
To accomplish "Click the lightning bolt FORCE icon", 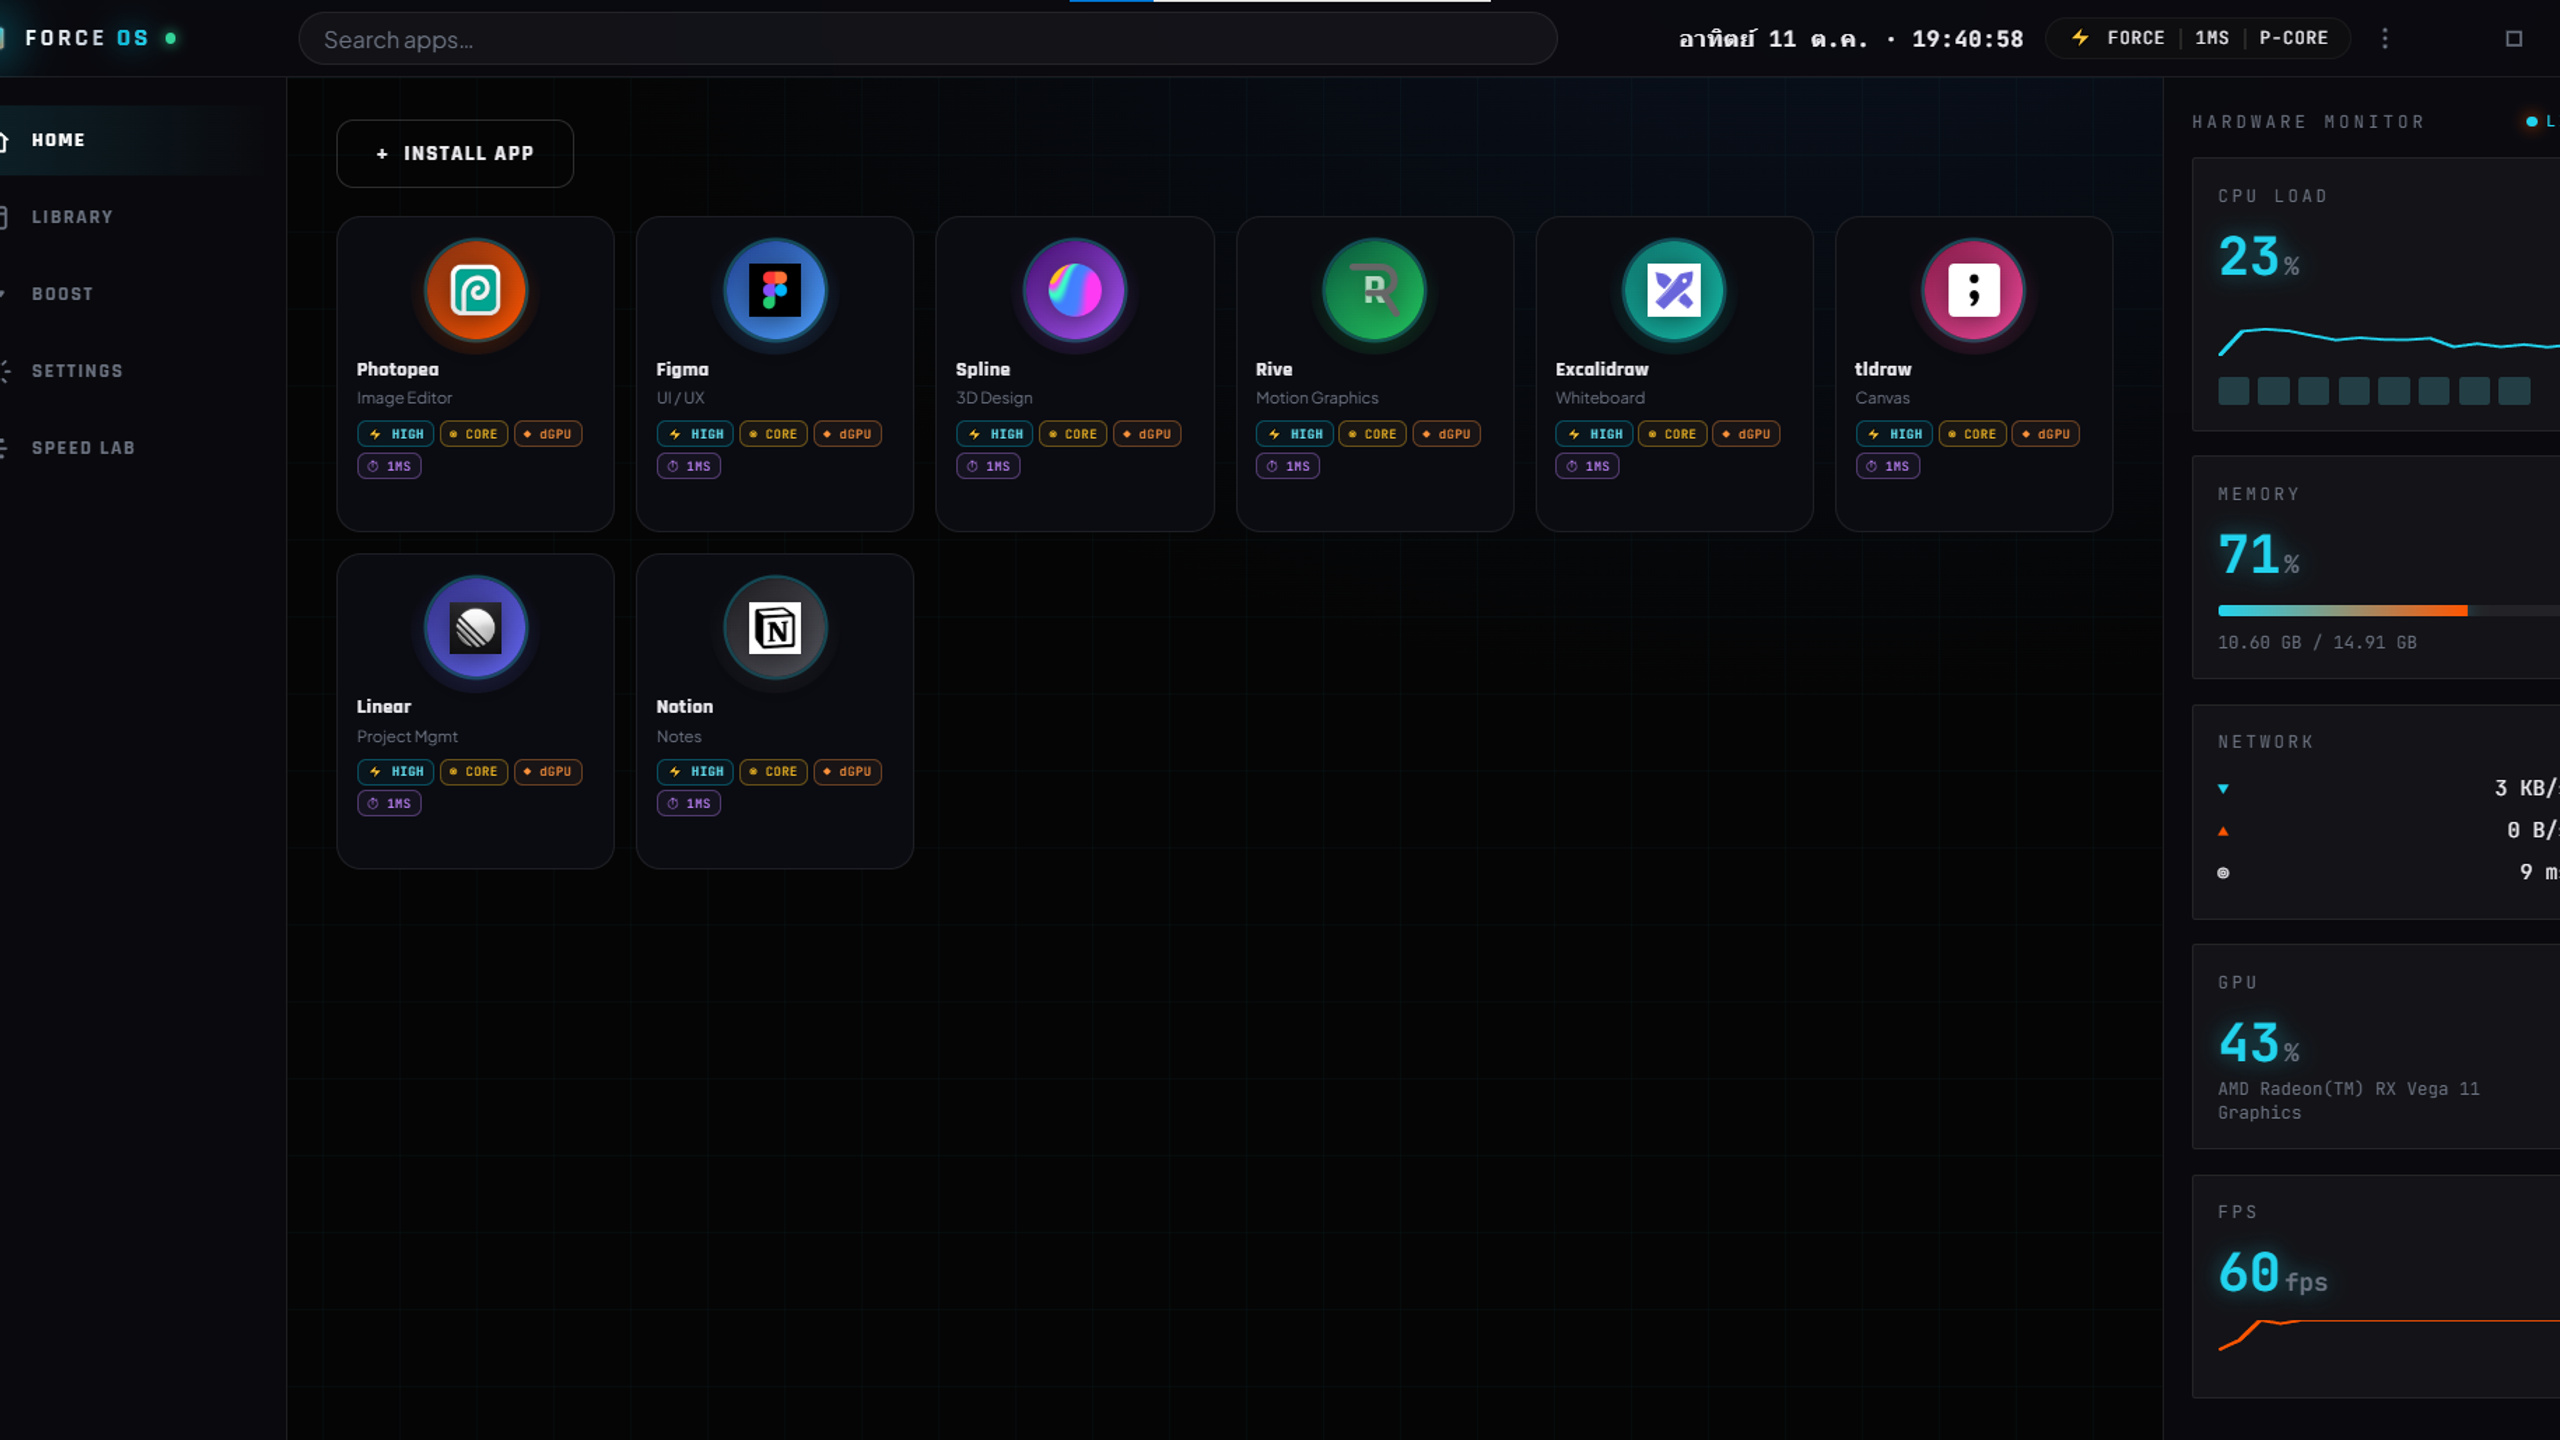I will (2080, 38).
